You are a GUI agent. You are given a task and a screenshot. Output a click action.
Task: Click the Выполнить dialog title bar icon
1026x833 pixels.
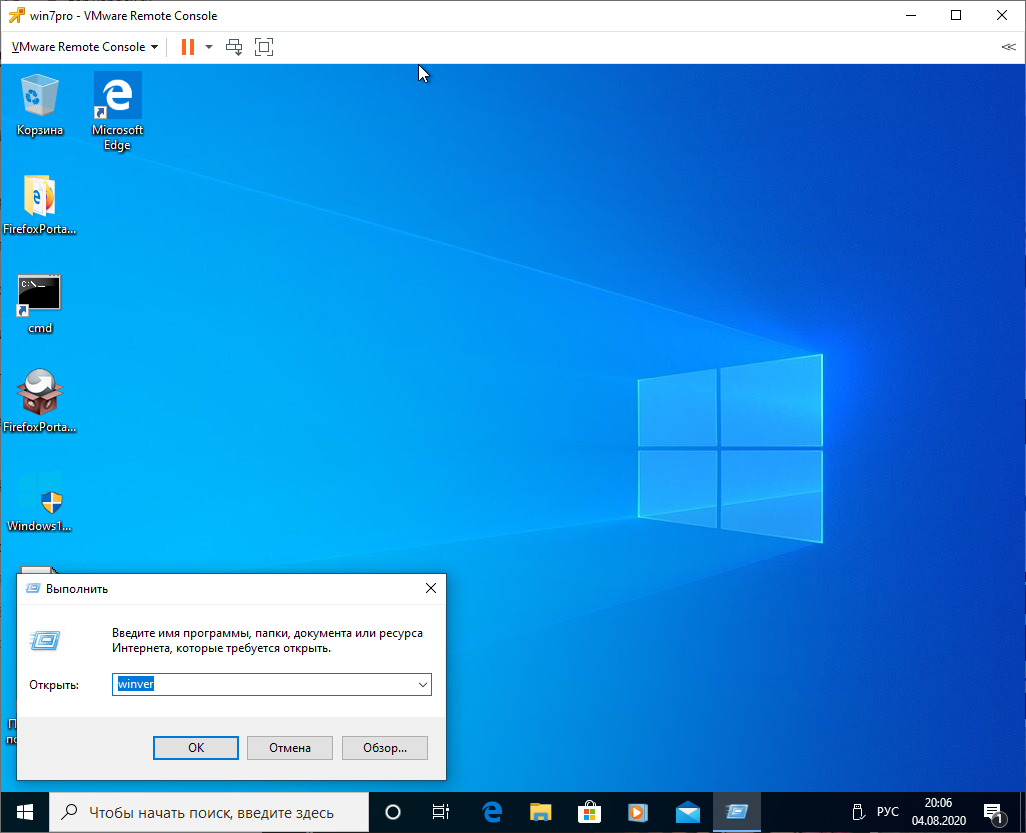coord(33,588)
